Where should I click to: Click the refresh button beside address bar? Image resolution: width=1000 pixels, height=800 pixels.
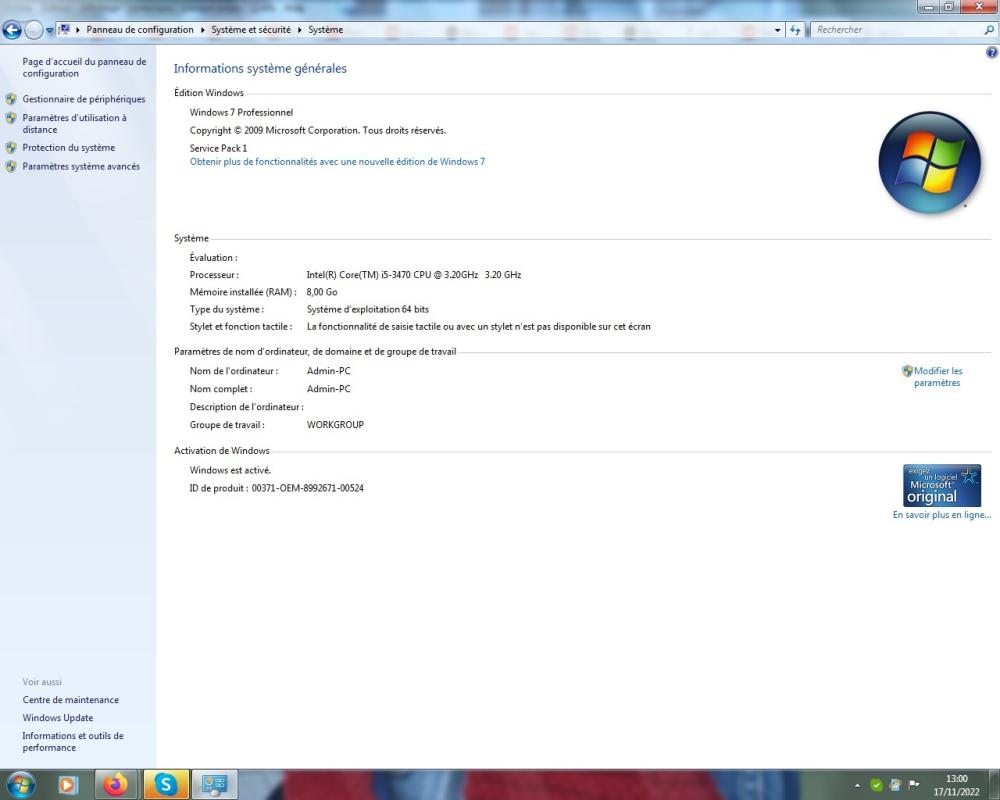[x=796, y=30]
